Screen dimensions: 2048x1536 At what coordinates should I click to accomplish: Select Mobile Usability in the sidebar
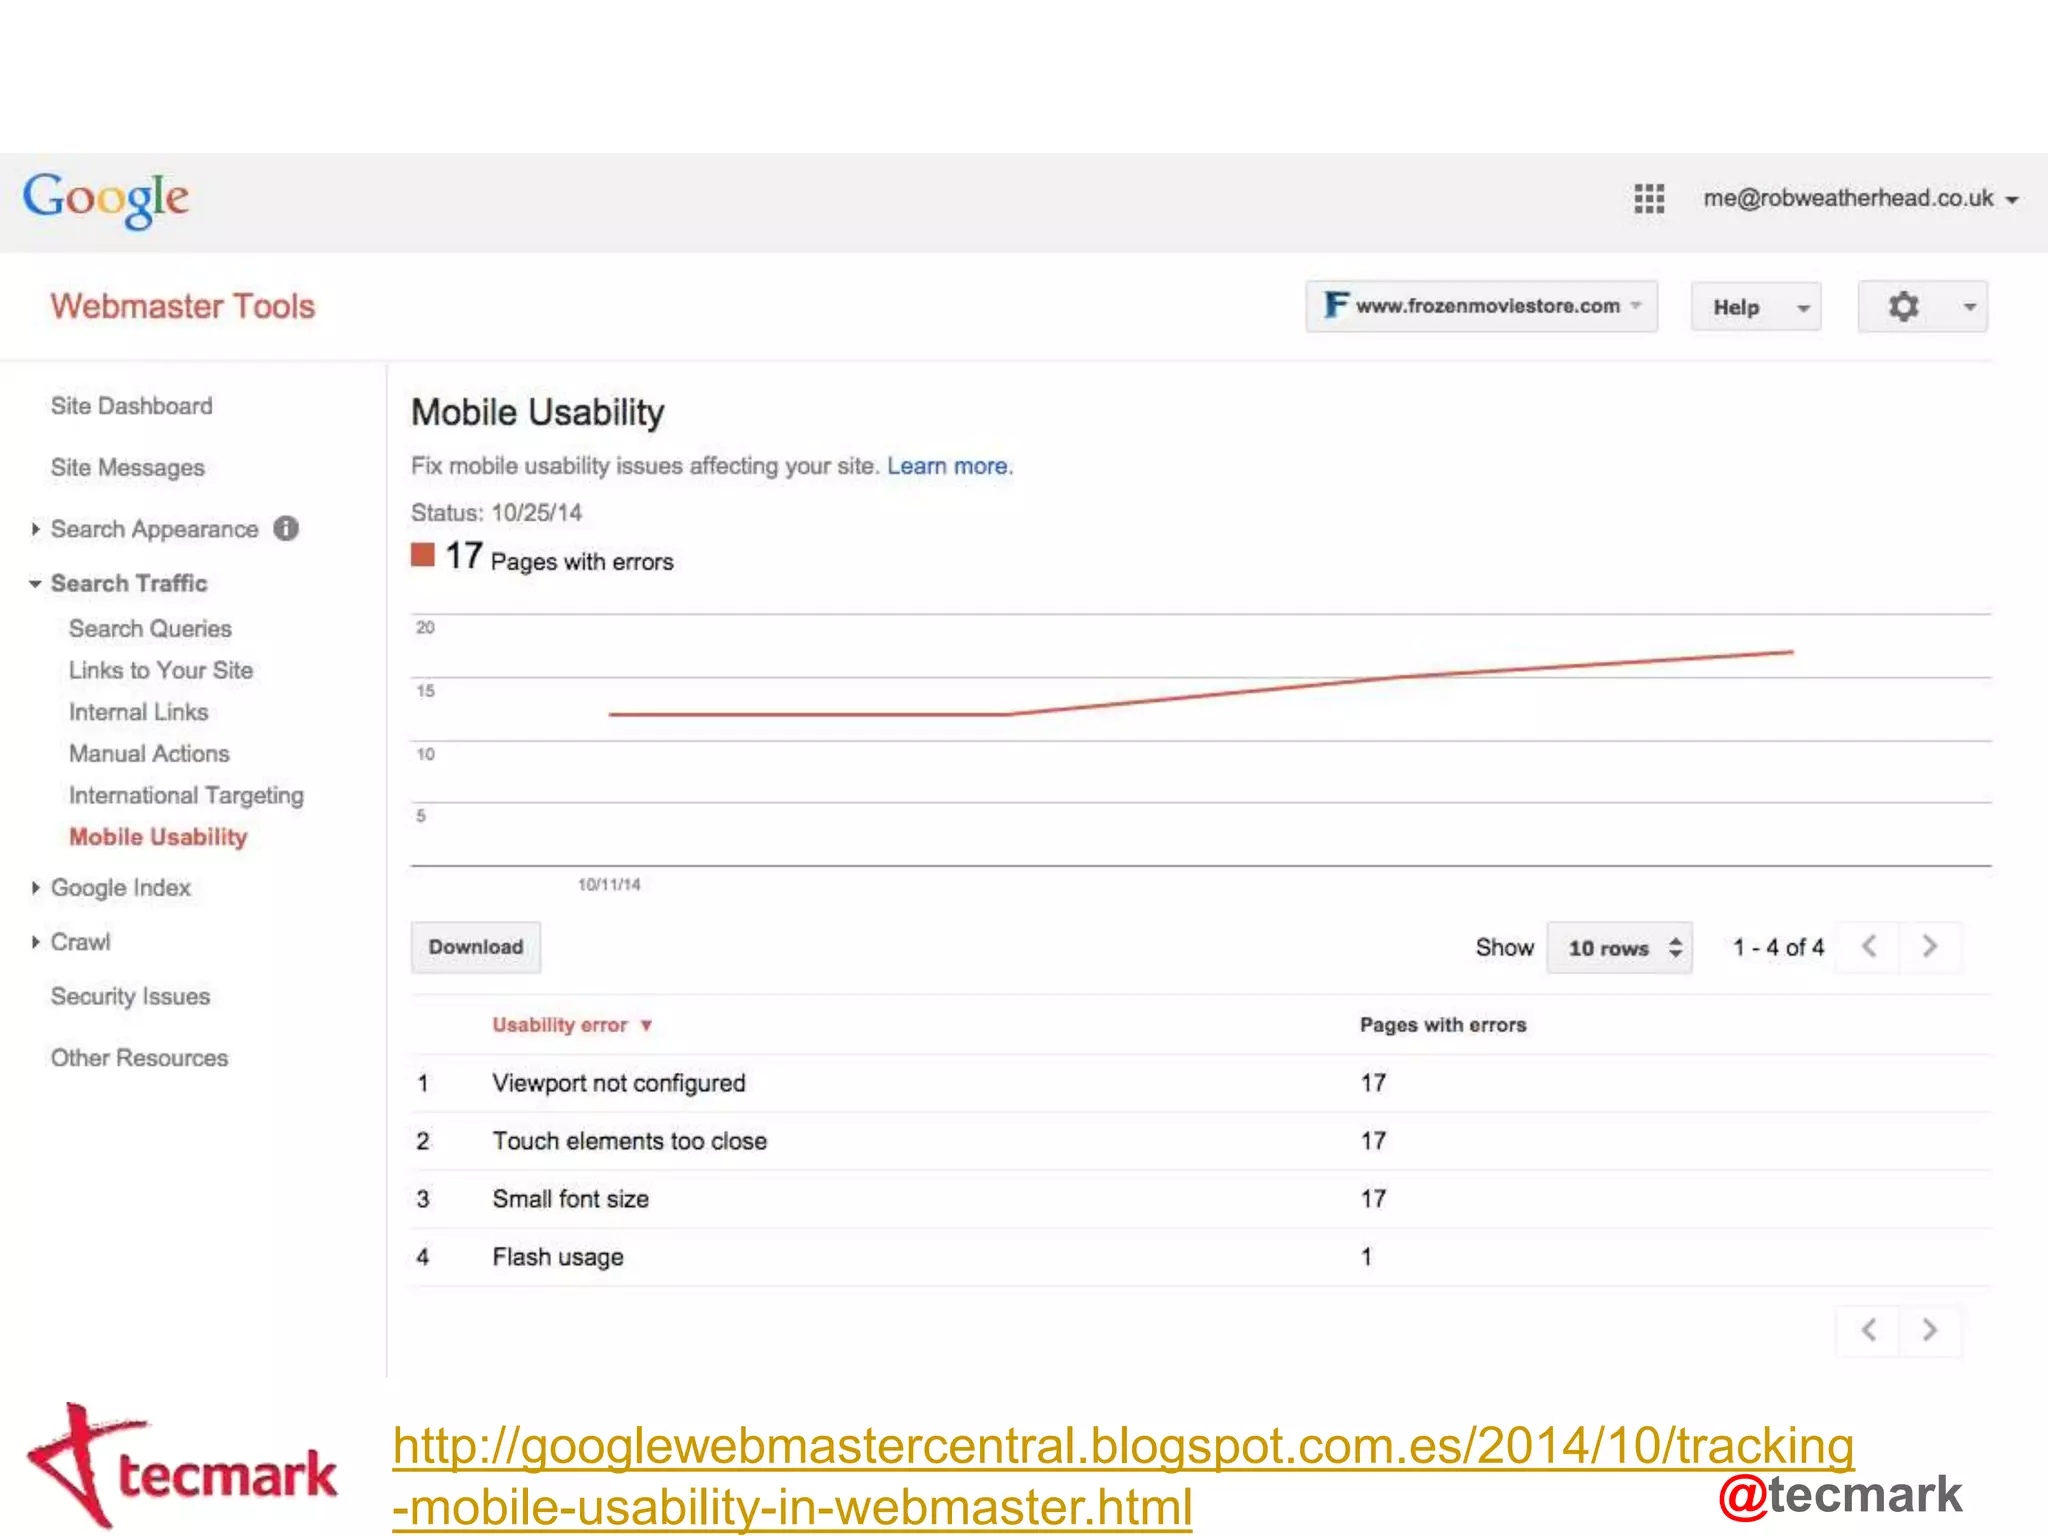157,837
